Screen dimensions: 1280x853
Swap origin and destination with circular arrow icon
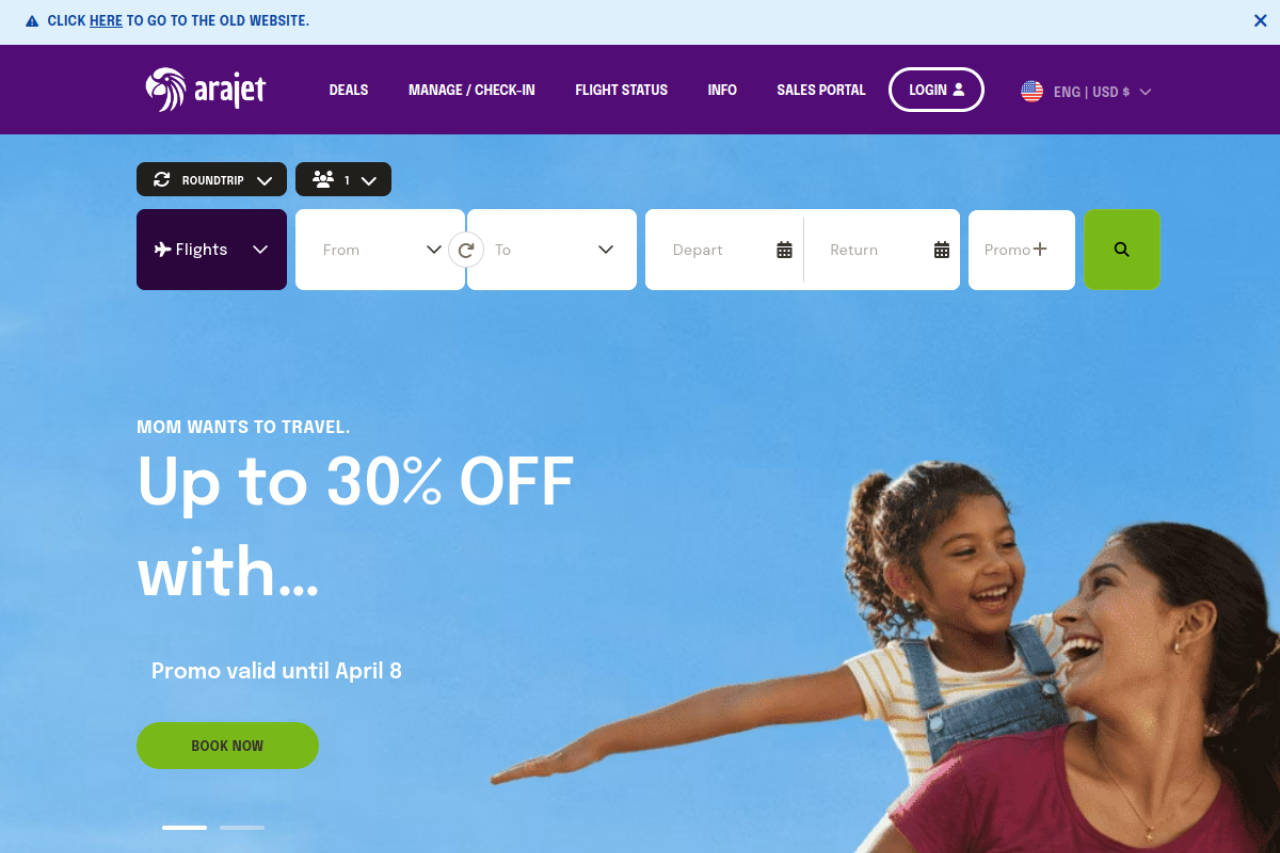pos(466,250)
